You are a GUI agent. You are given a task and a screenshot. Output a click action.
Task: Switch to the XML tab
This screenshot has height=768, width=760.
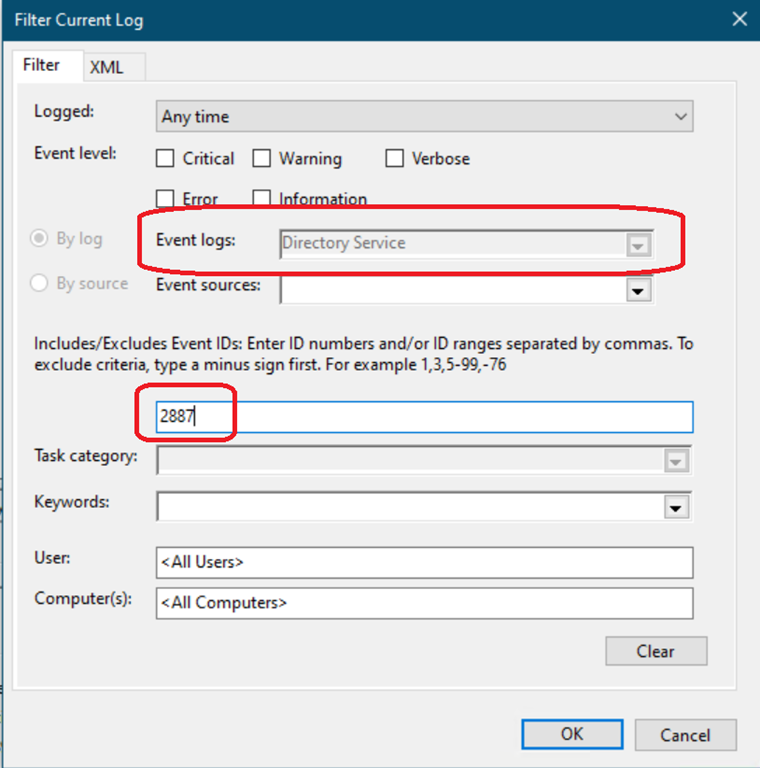(106, 67)
